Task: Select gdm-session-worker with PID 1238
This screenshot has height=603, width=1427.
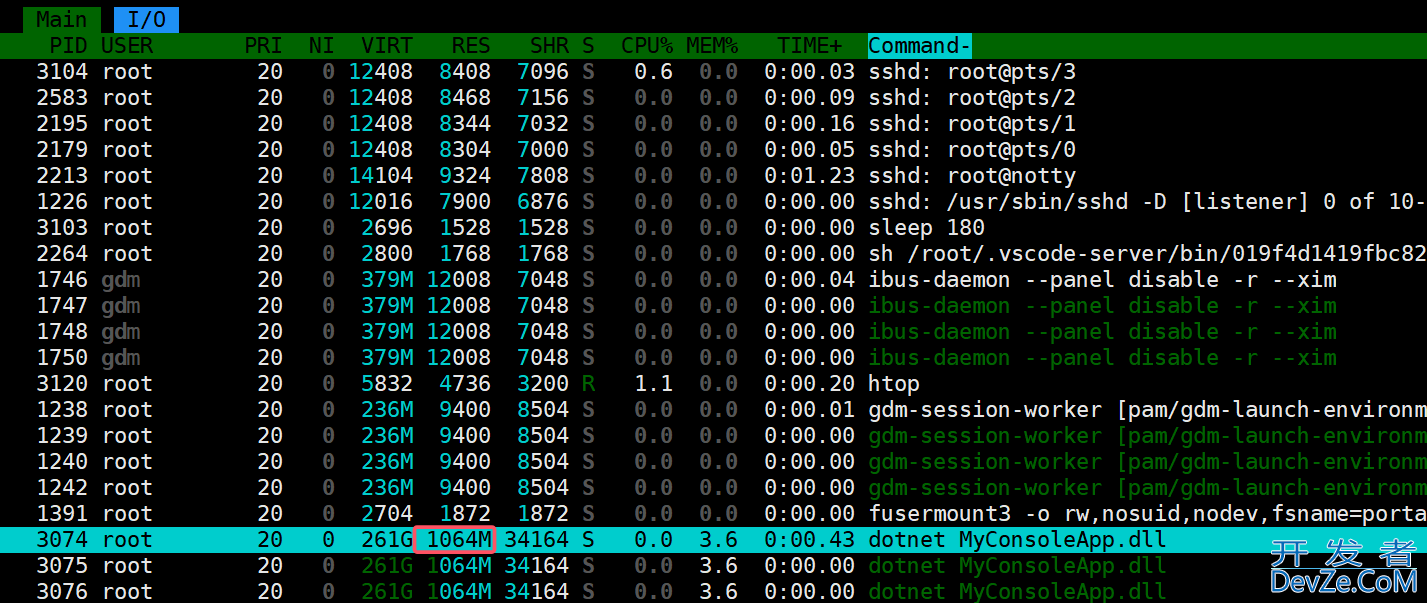Action: pos(713,410)
